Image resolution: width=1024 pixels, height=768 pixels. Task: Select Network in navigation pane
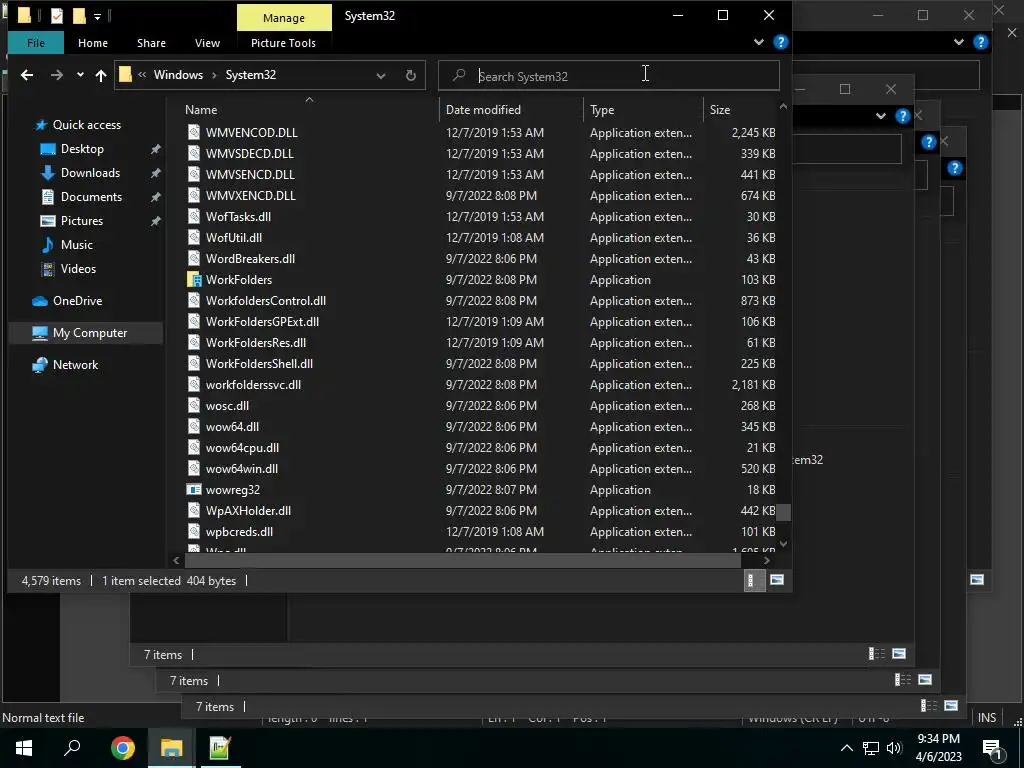click(75, 365)
